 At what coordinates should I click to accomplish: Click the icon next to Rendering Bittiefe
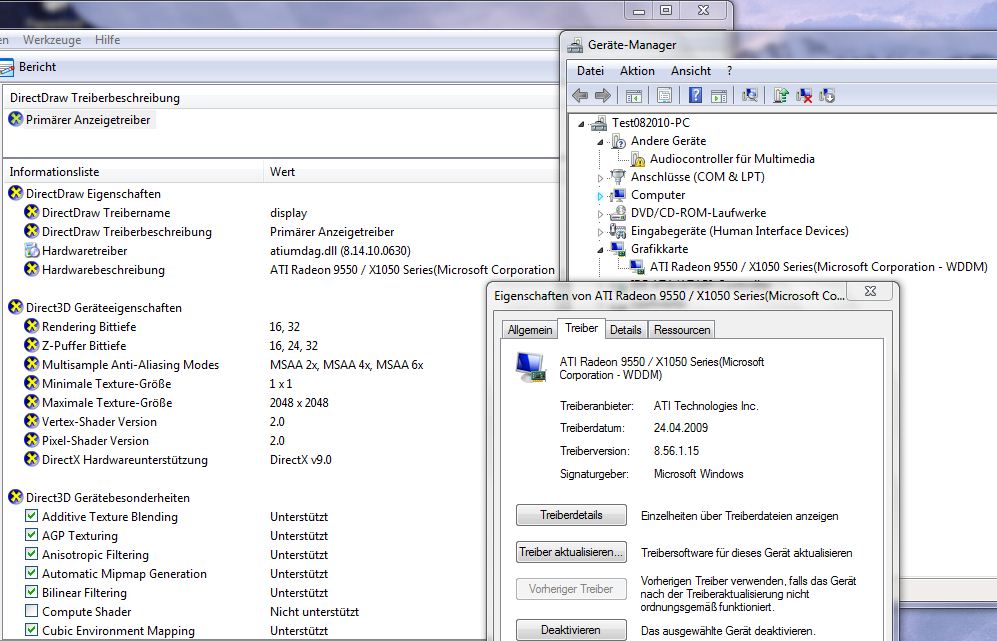point(31,326)
